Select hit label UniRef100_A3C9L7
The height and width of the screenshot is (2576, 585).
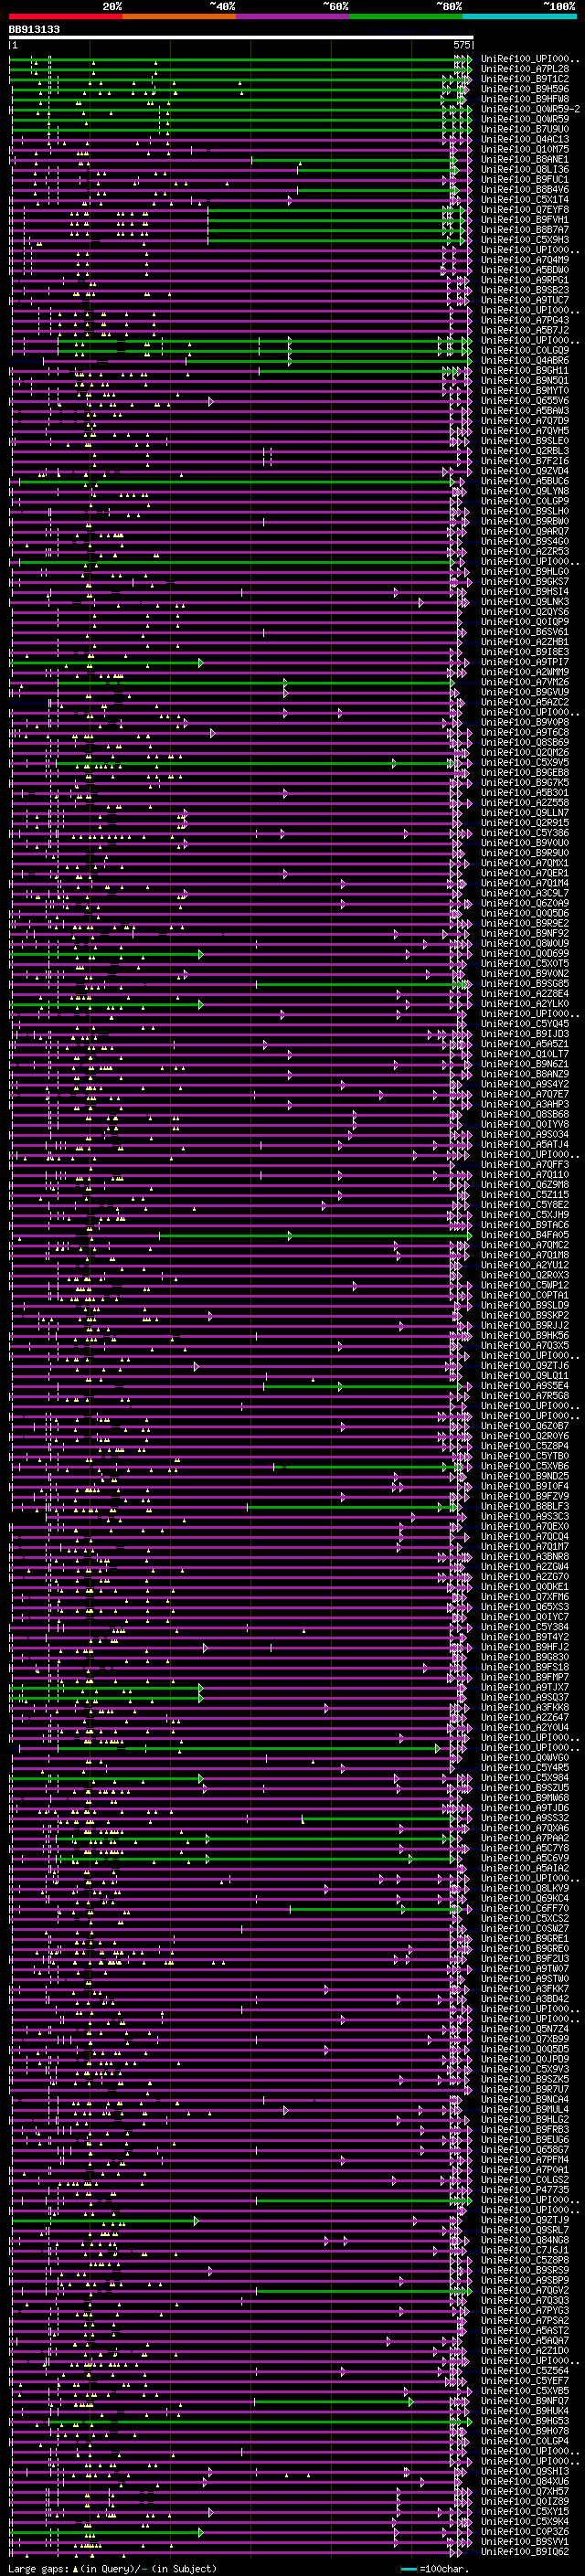click(525, 893)
